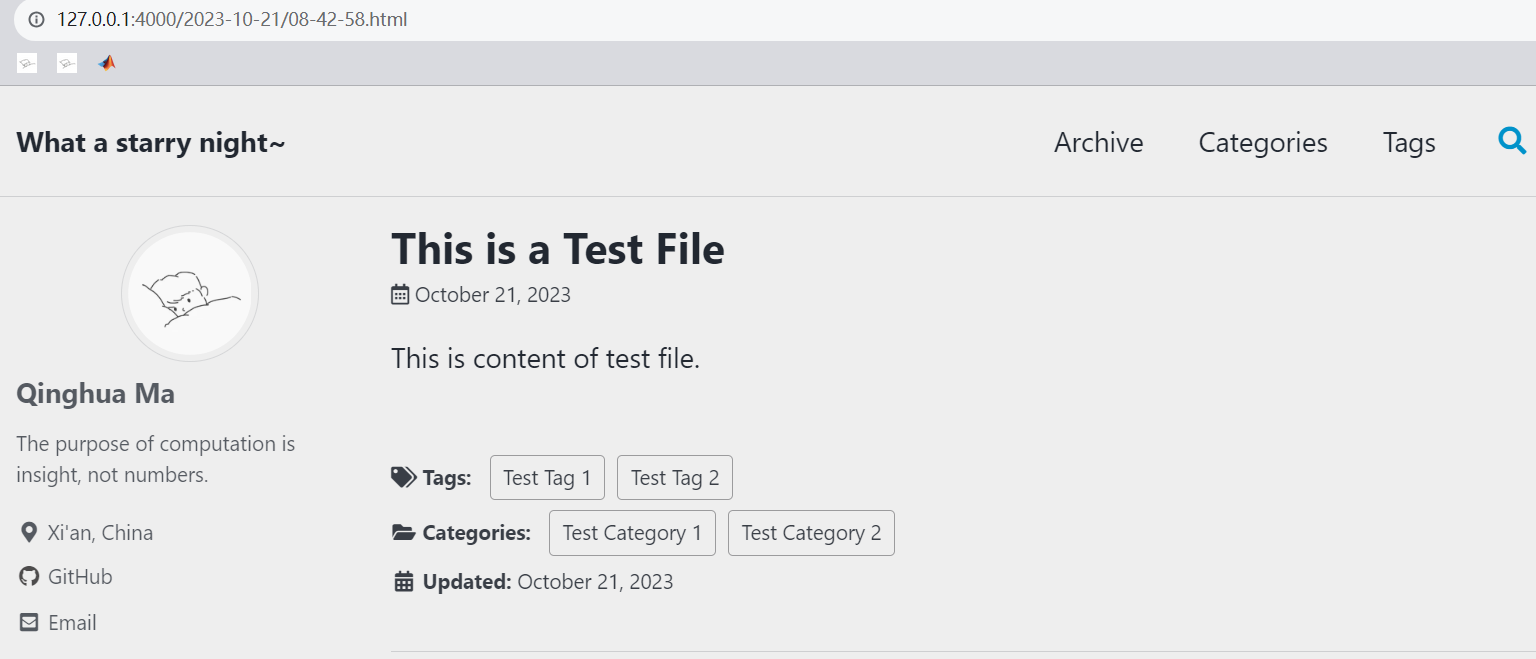Open Test Category 1

point(632,533)
